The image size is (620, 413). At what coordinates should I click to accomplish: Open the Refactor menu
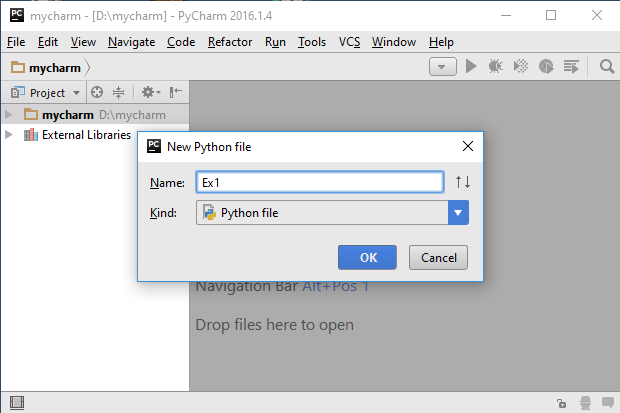point(230,42)
